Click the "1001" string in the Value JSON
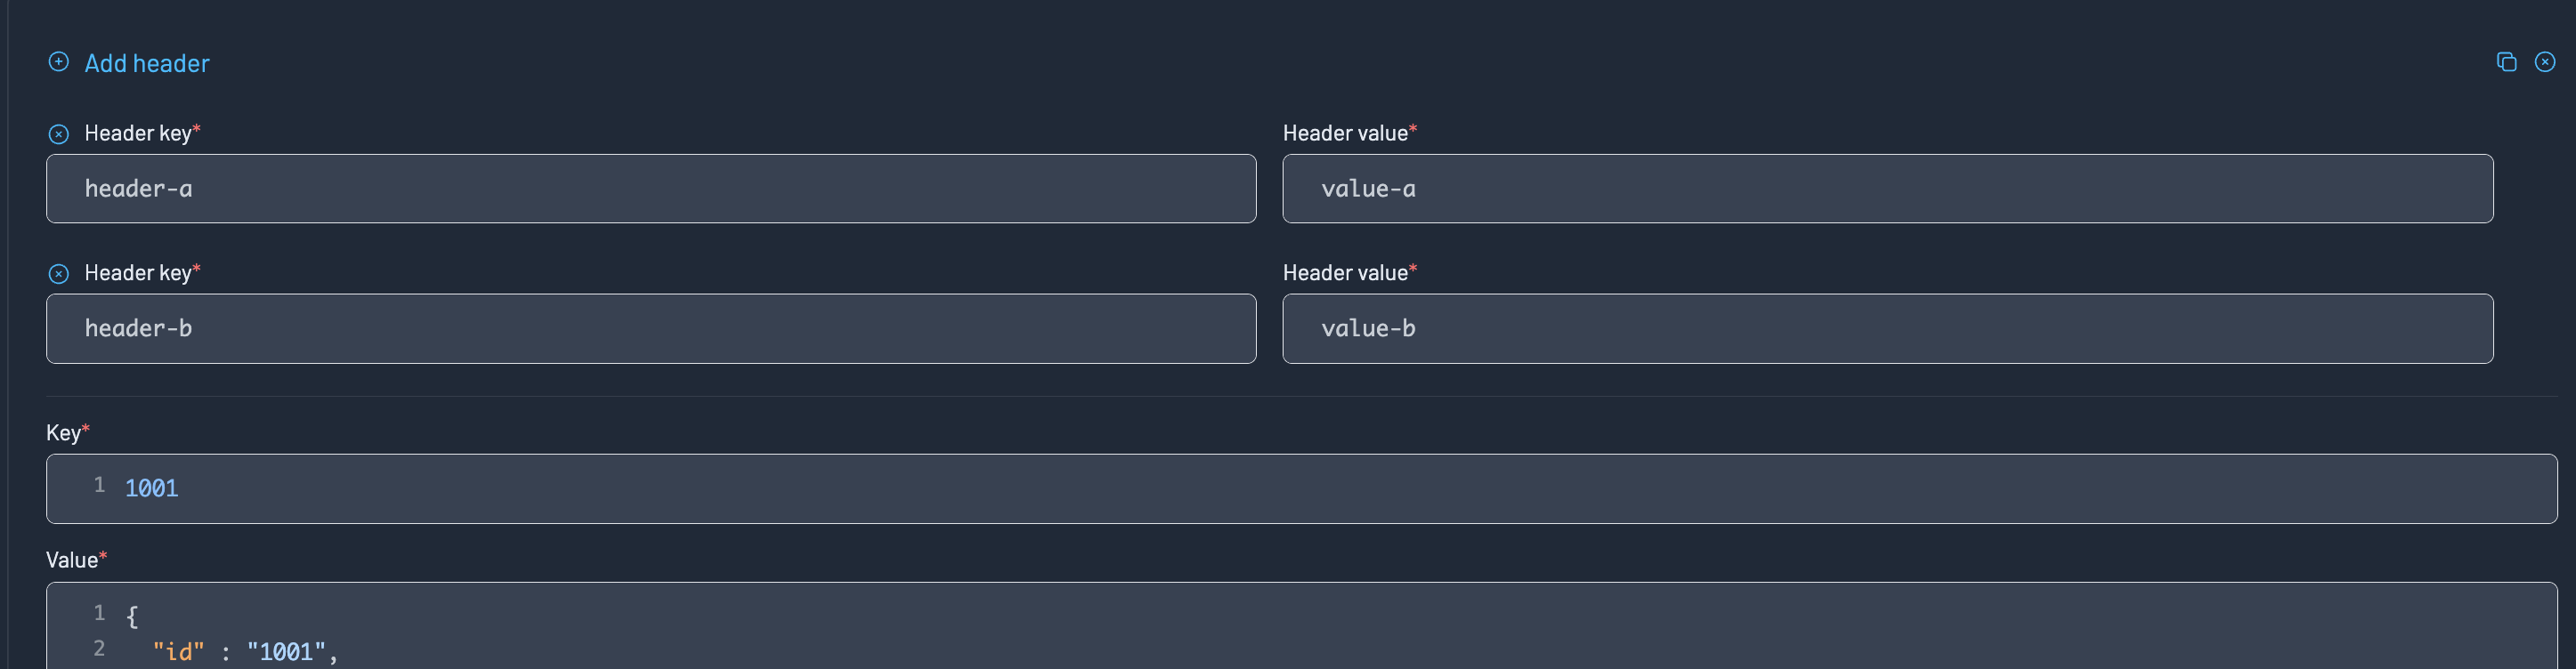Image resolution: width=2576 pixels, height=669 pixels. (x=286, y=652)
